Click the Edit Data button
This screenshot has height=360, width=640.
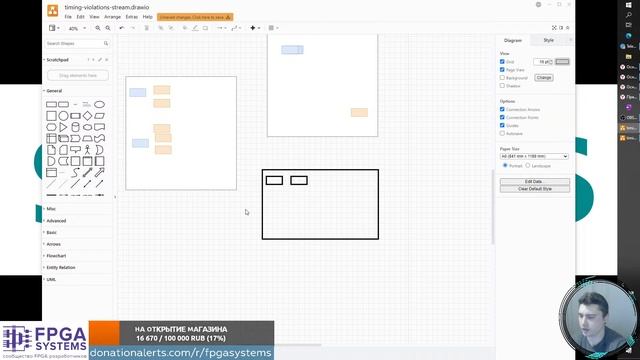[534, 182]
